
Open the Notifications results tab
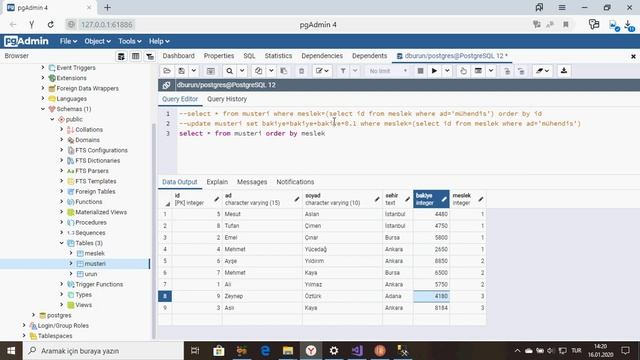point(295,182)
